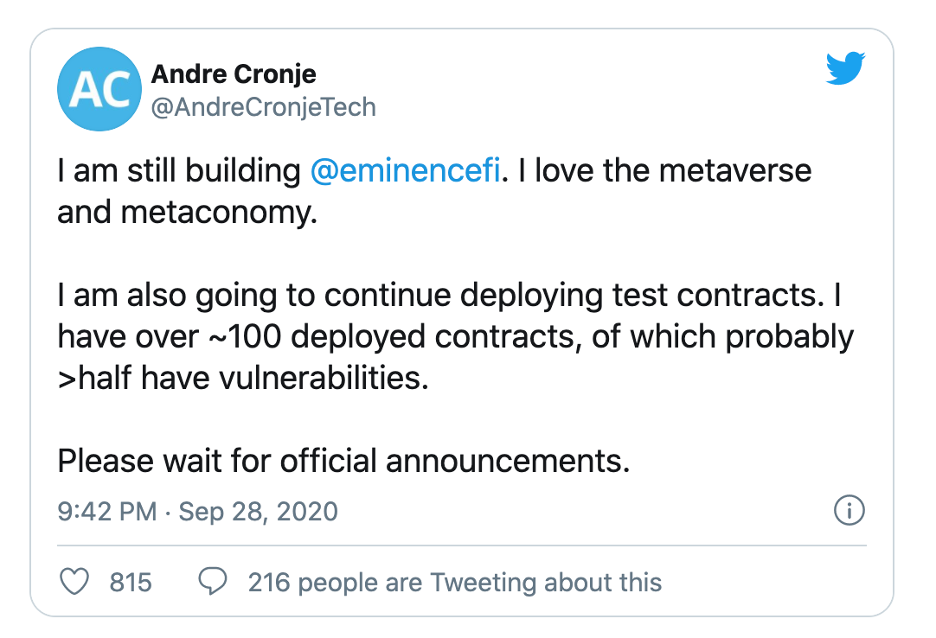Viewport: 936px width, 638px height.
Task: View 216 people Tweeting about this
Action: (455, 582)
